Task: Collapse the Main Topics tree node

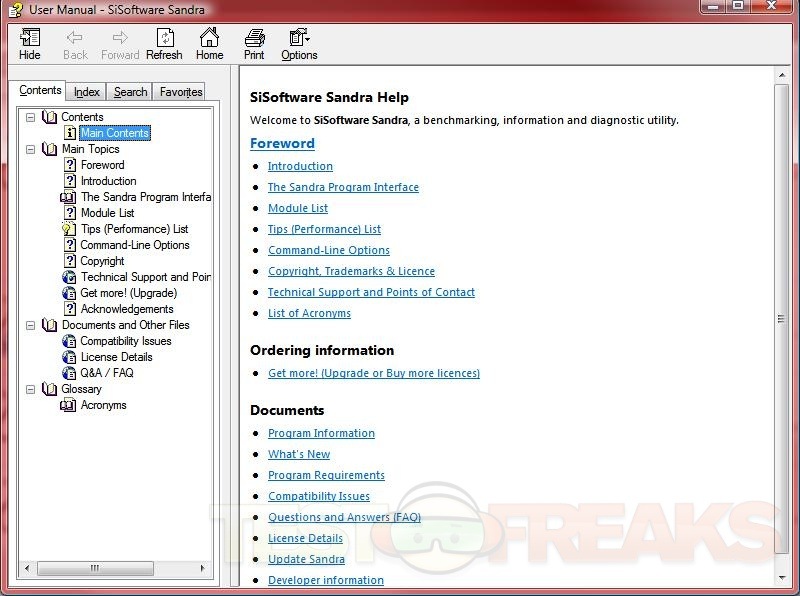Action: point(31,149)
